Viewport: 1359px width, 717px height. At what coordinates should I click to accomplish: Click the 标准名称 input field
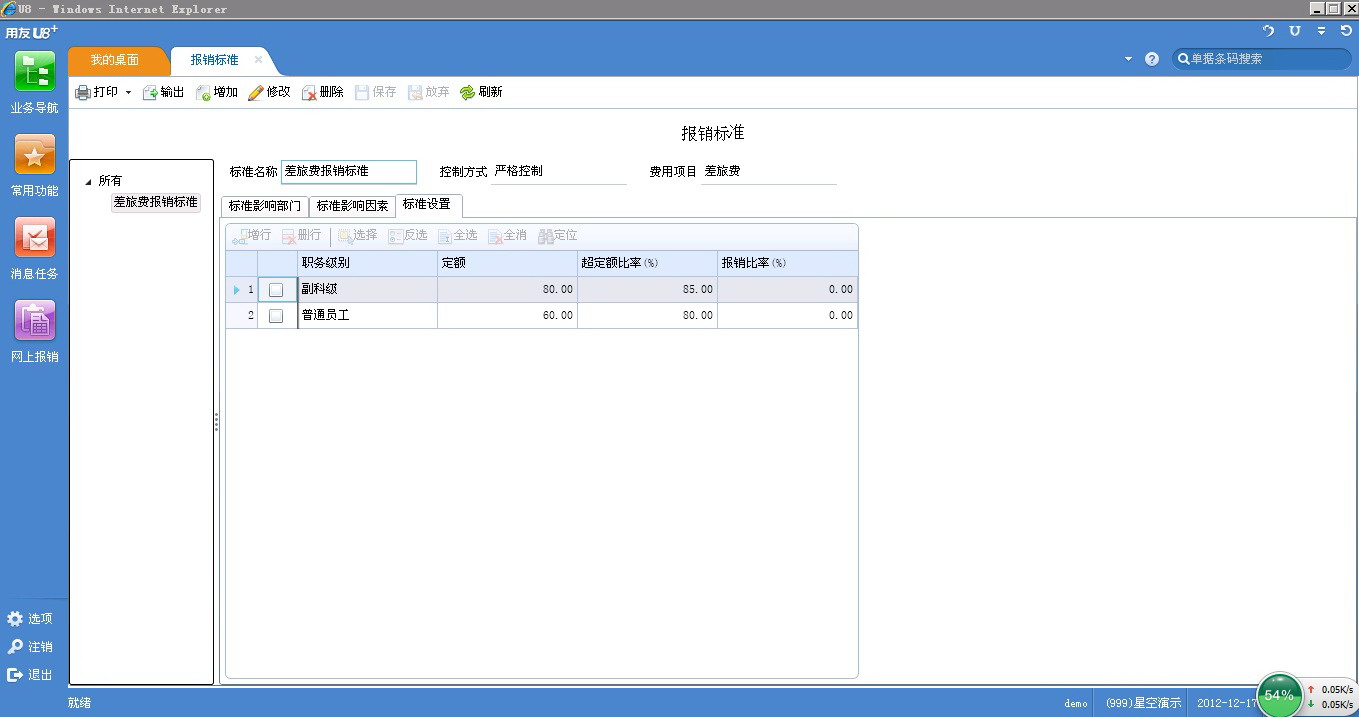(x=349, y=172)
